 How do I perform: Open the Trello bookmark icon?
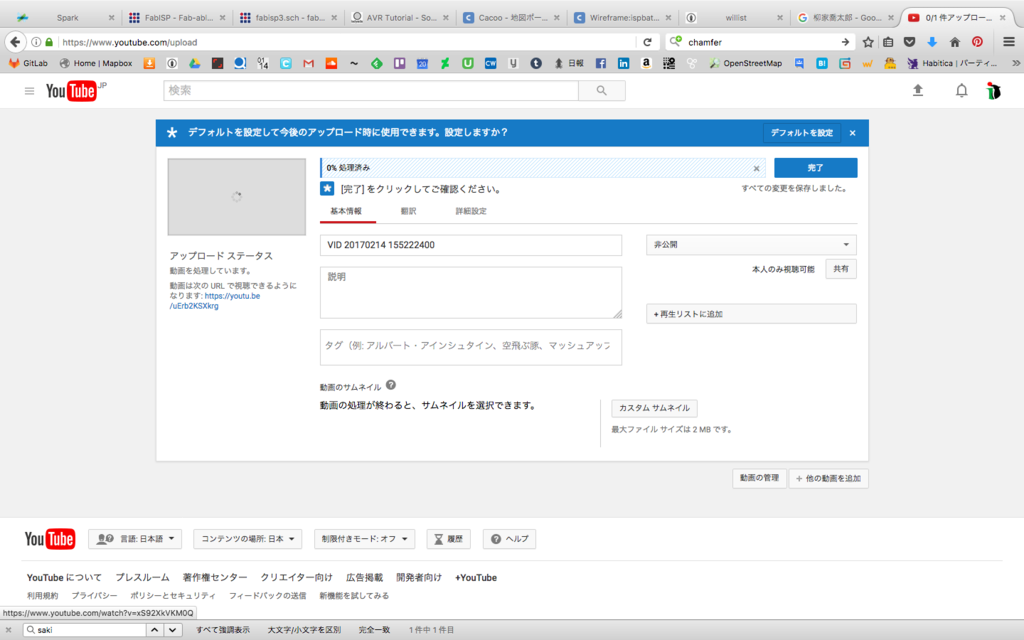399,63
